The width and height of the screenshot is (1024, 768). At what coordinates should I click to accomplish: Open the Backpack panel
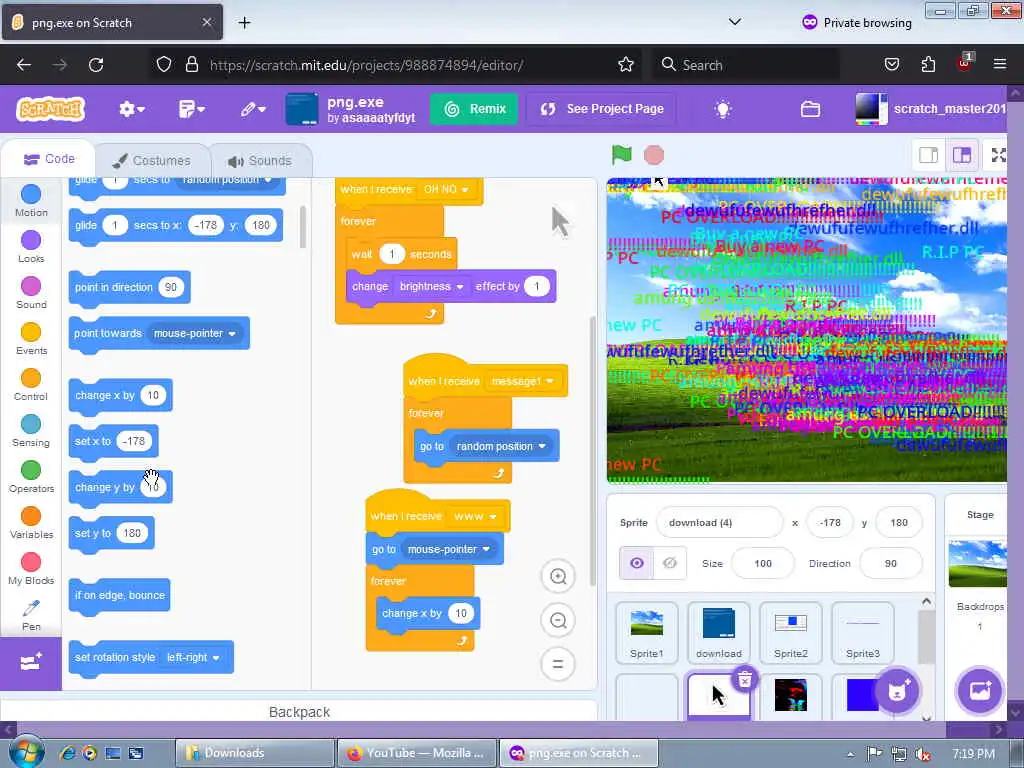coord(299,712)
